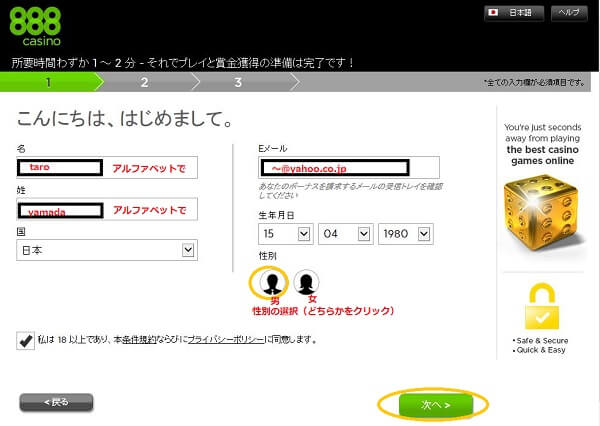
Task: Select the female gender icon
Action: pyautogui.click(x=307, y=282)
